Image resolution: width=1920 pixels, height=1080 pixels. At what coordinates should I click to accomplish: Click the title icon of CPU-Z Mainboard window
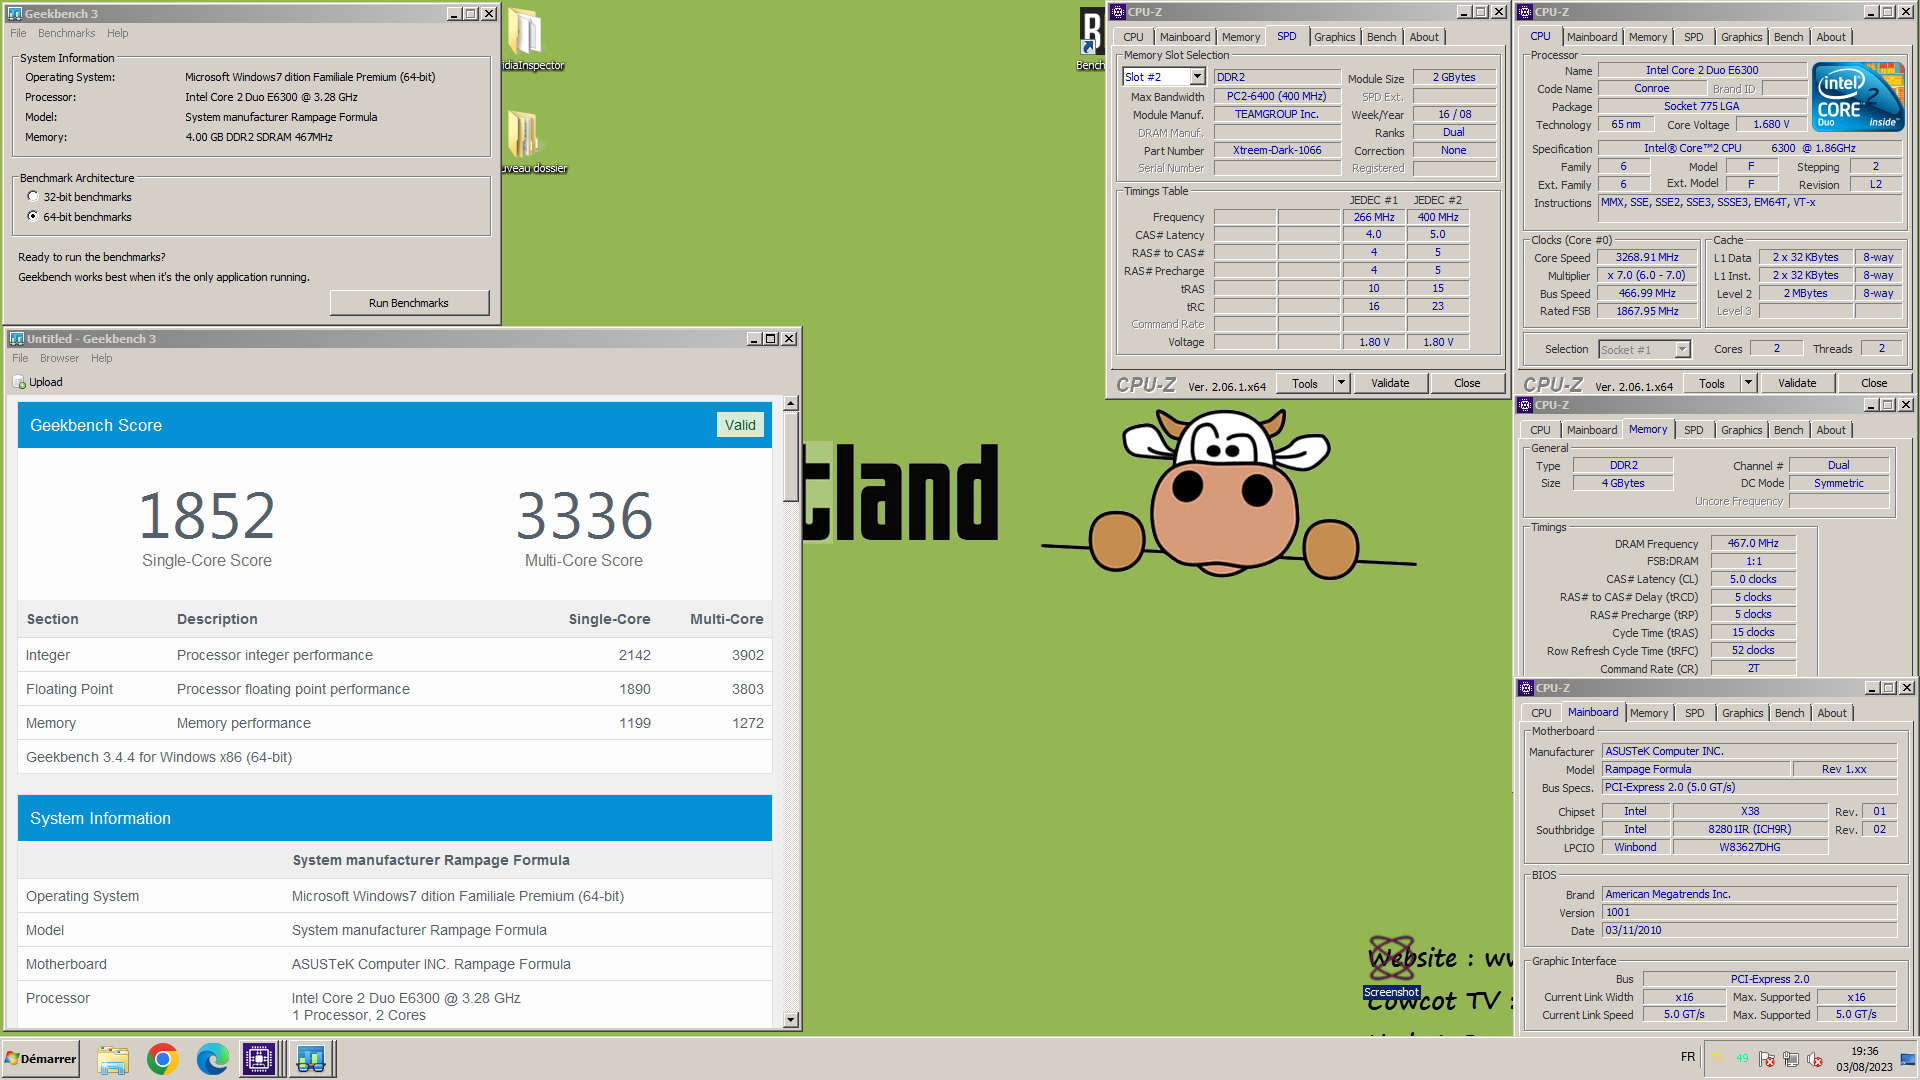pos(1525,688)
